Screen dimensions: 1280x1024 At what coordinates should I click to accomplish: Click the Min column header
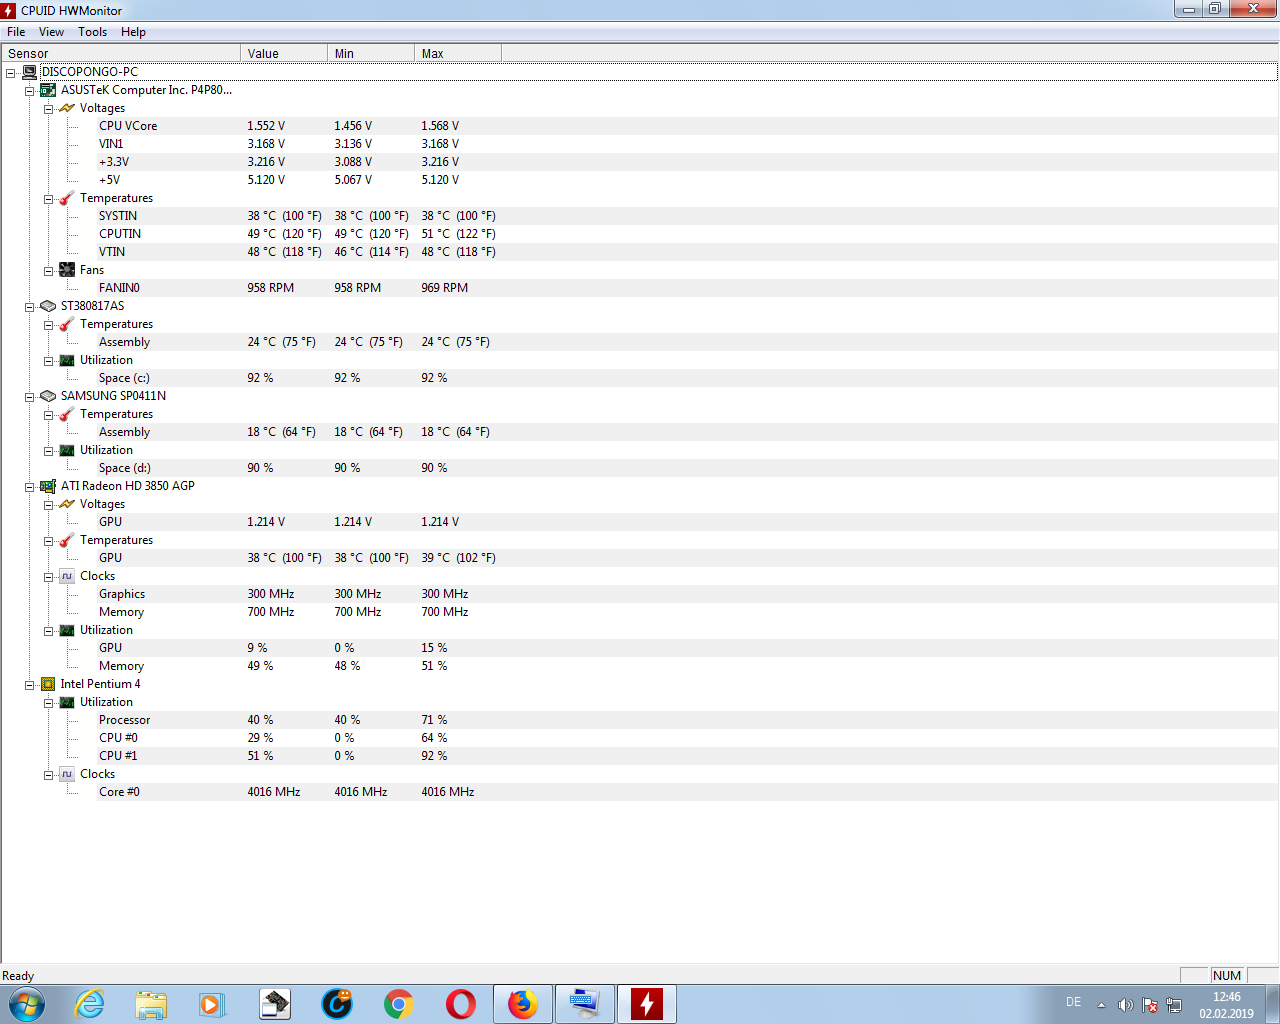pyautogui.click(x=371, y=53)
